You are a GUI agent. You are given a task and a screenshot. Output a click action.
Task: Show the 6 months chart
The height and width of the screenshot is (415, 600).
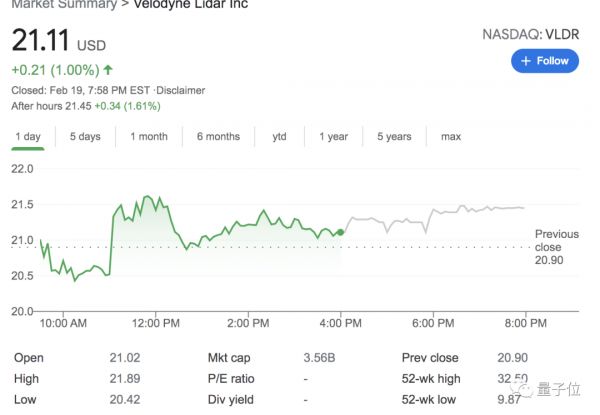point(218,137)
